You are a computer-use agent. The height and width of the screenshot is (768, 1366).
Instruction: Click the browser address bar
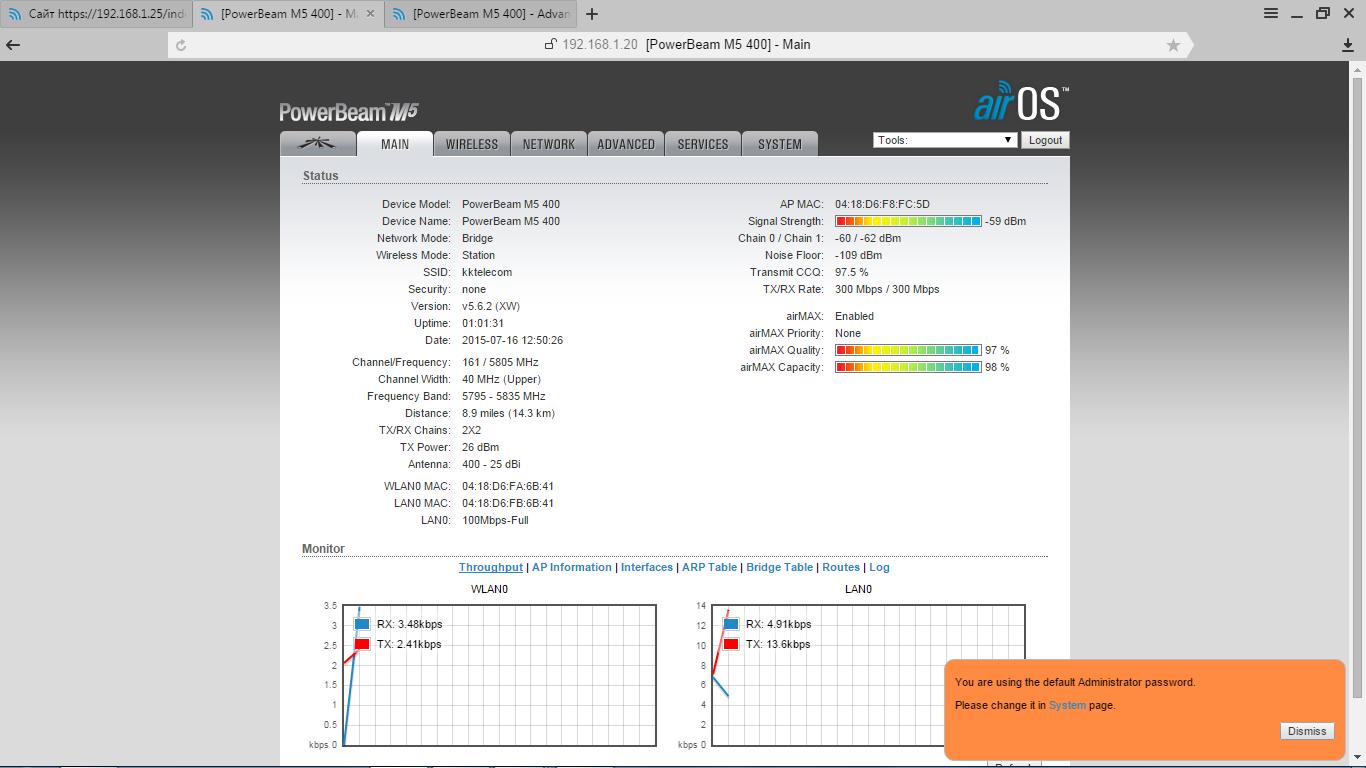[678, 45]
